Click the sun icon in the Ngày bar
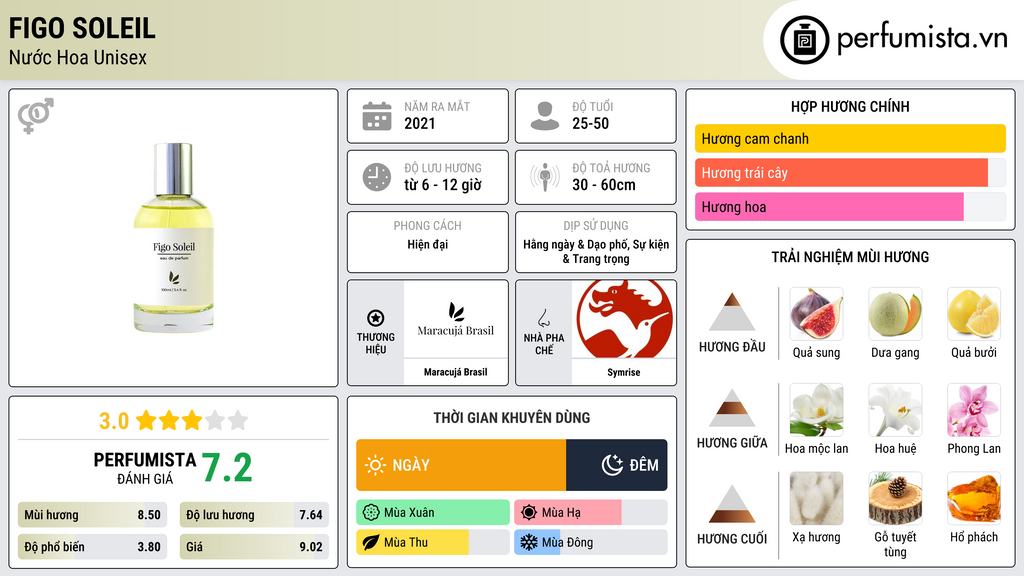This screenshot has width=1024, height=576. tap(376, 465)
